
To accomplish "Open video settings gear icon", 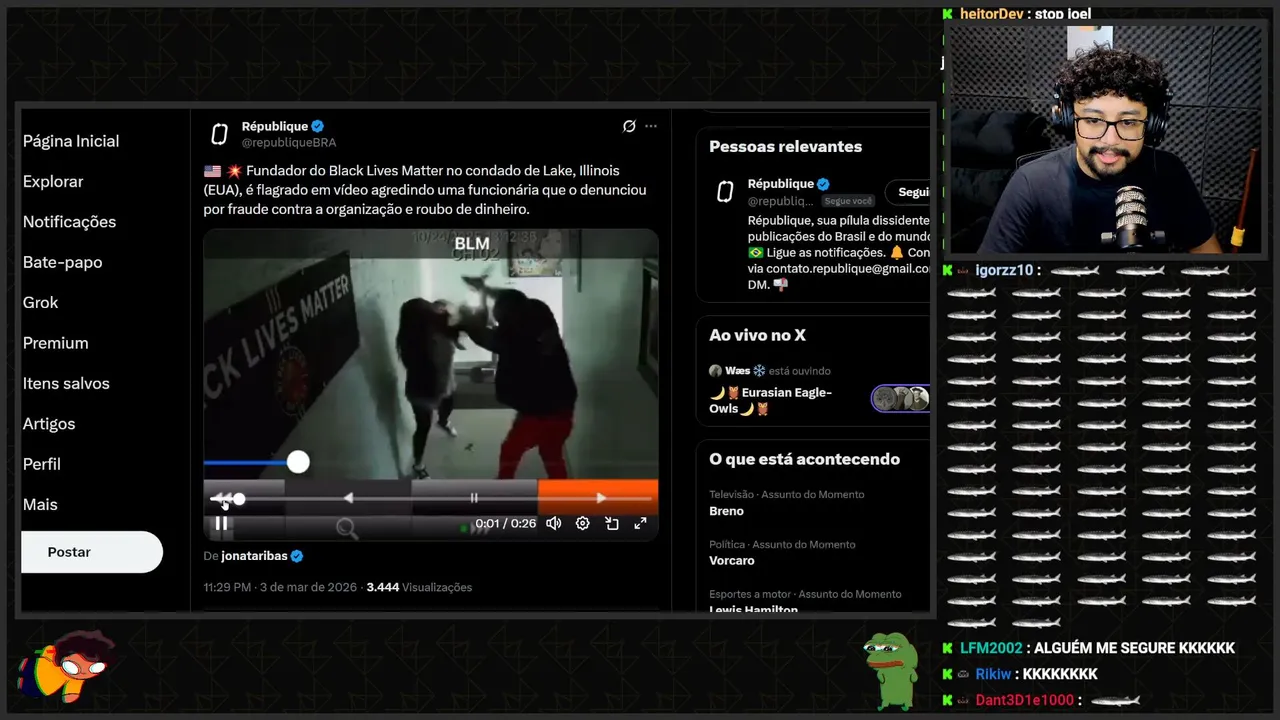I will point(582,523).
